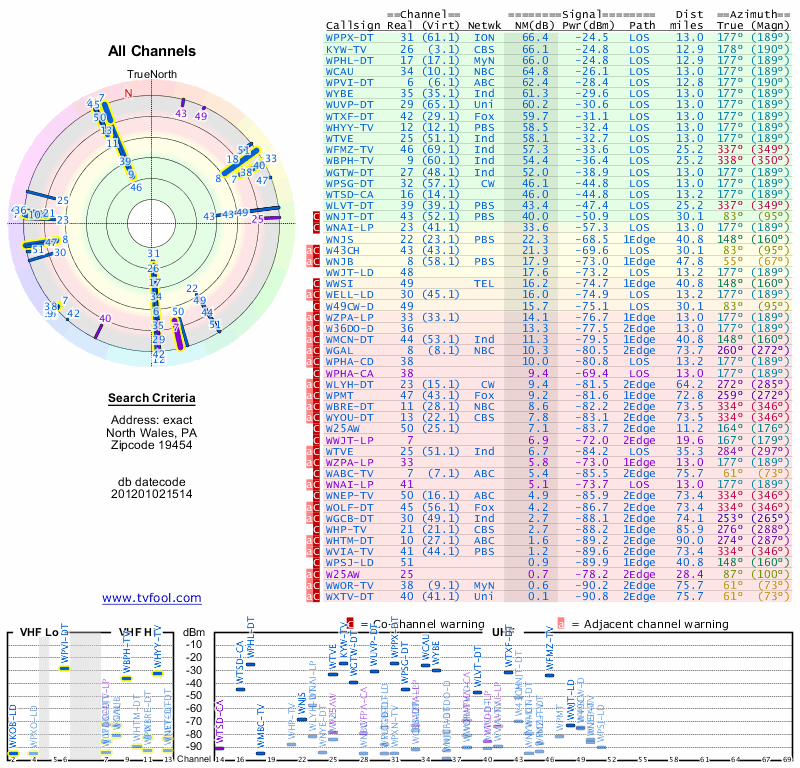Click the adjacent-channel warning icon beside W43CH
The width and height of the screenshot is (800, 768).
point(308,250)
